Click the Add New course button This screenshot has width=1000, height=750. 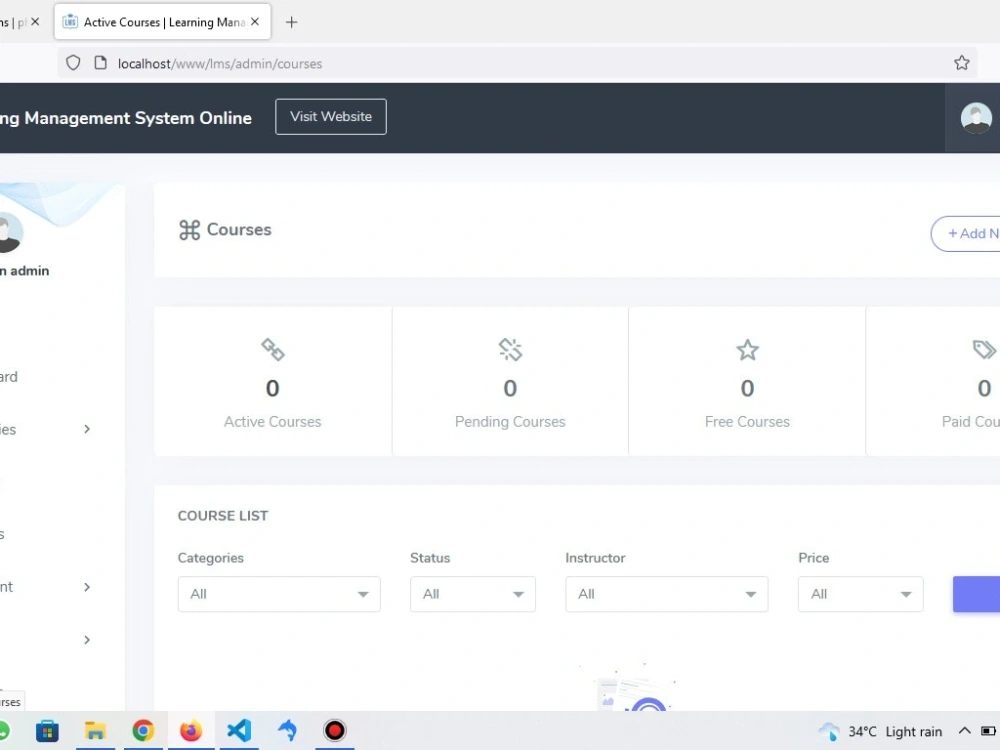tap(966, 233)
